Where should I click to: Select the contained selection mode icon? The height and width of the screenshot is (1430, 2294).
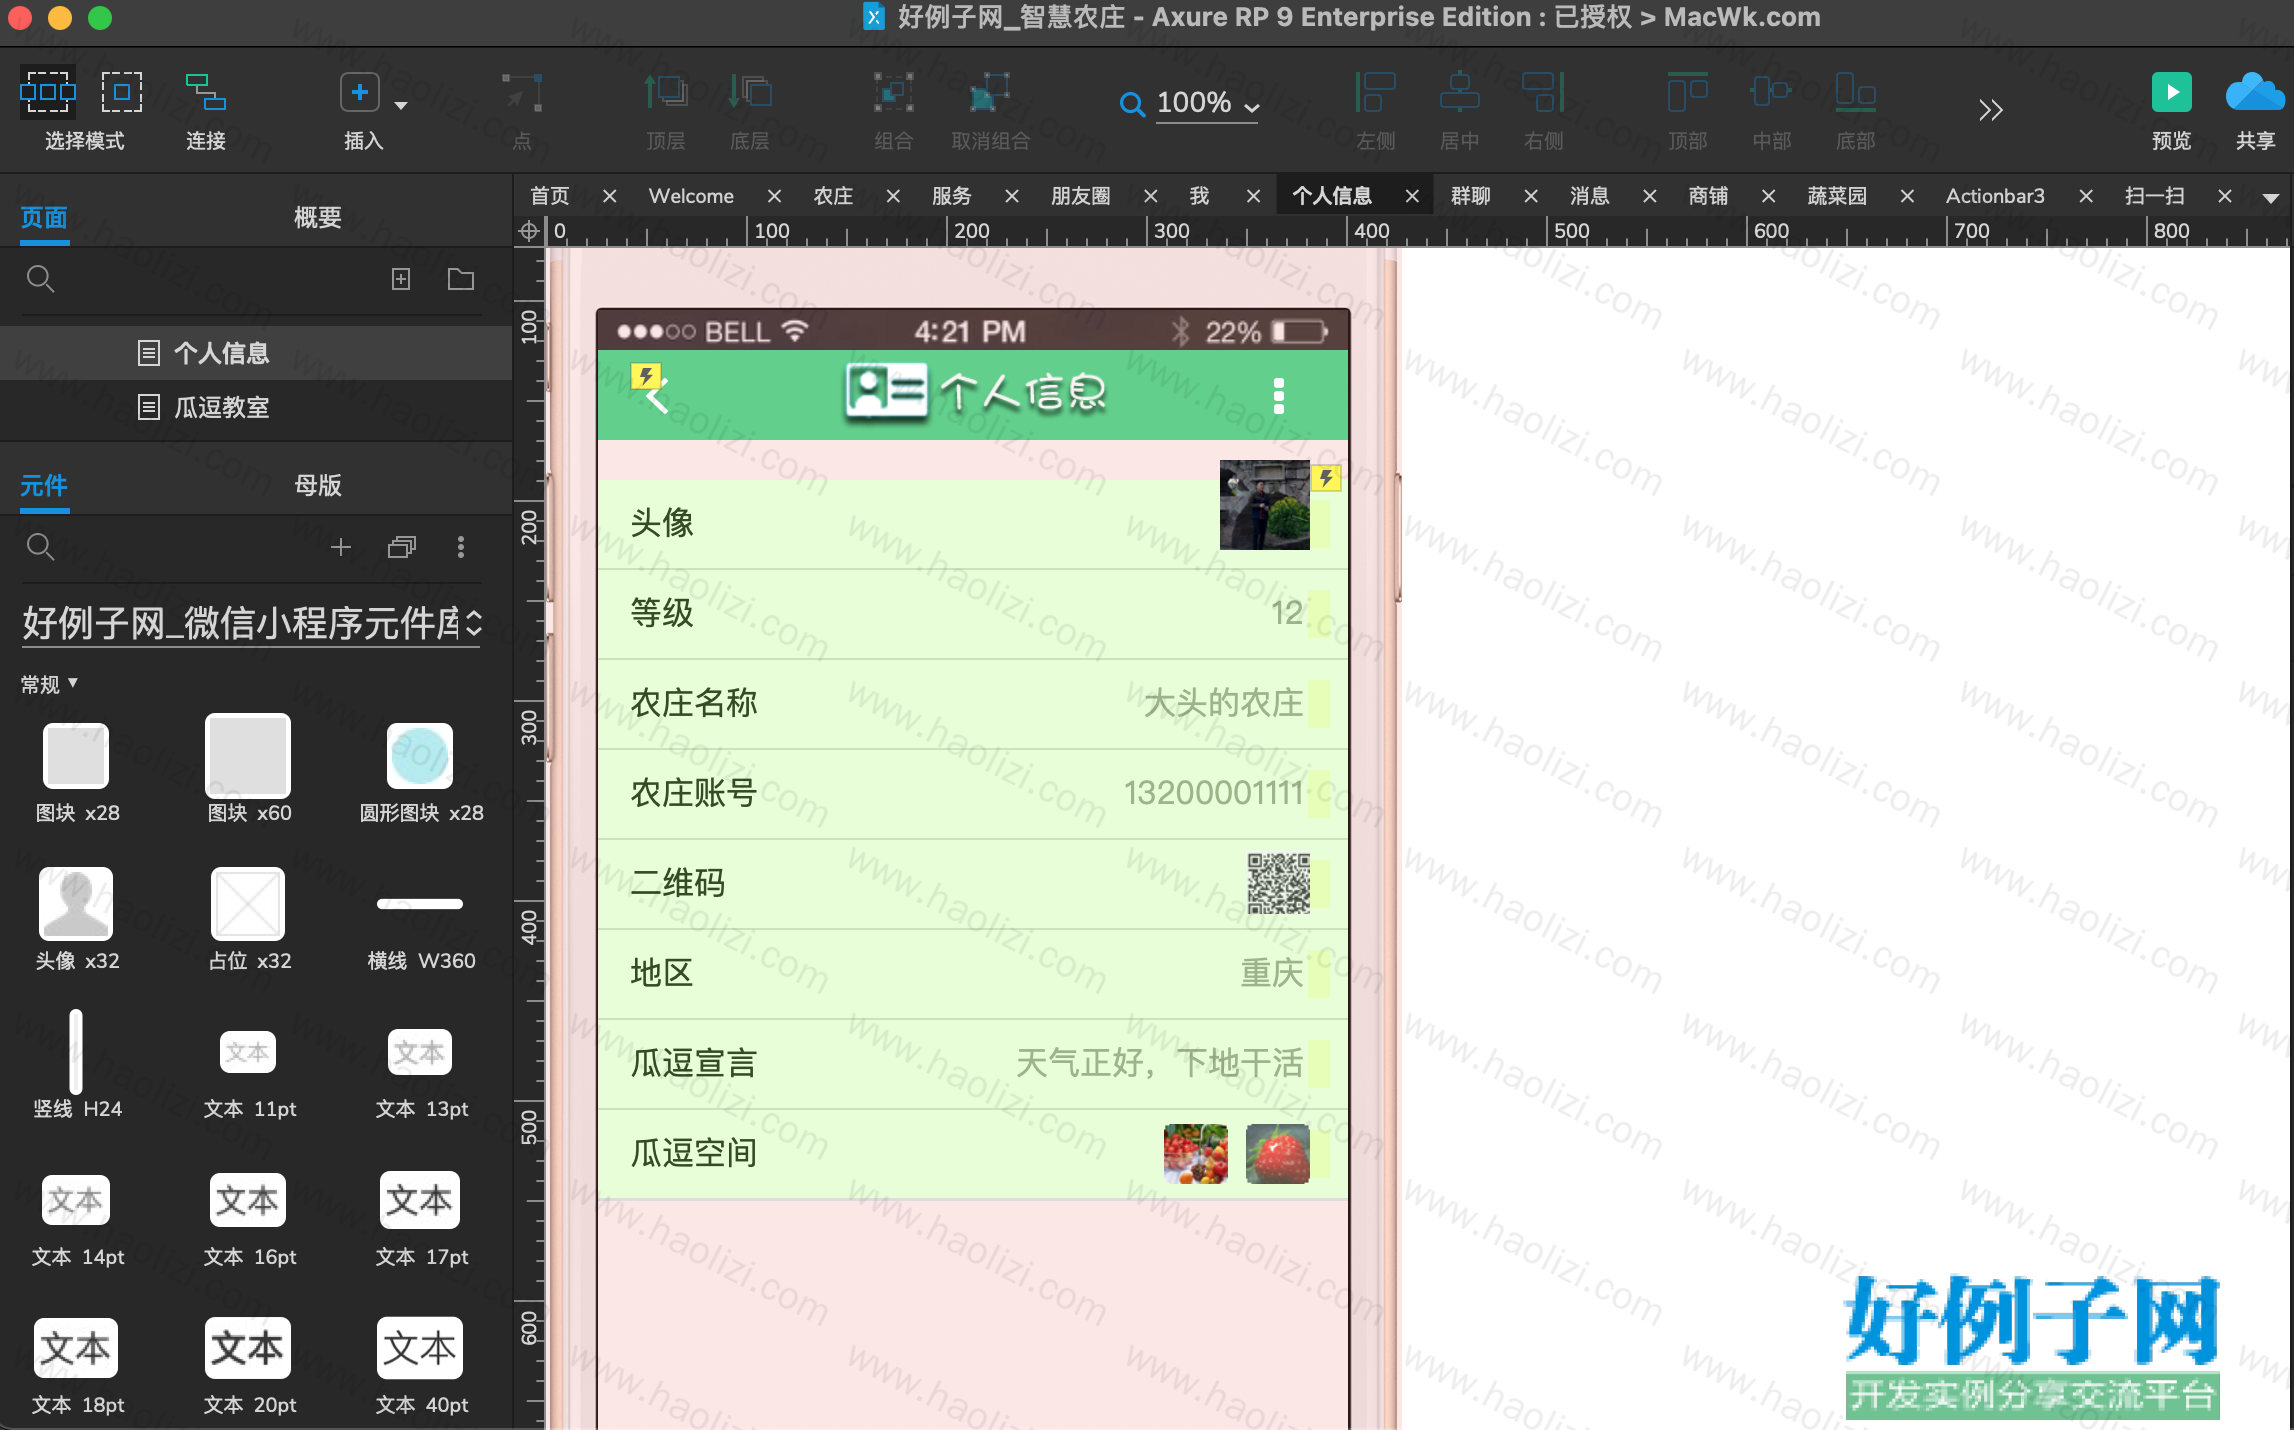point(122,92)
